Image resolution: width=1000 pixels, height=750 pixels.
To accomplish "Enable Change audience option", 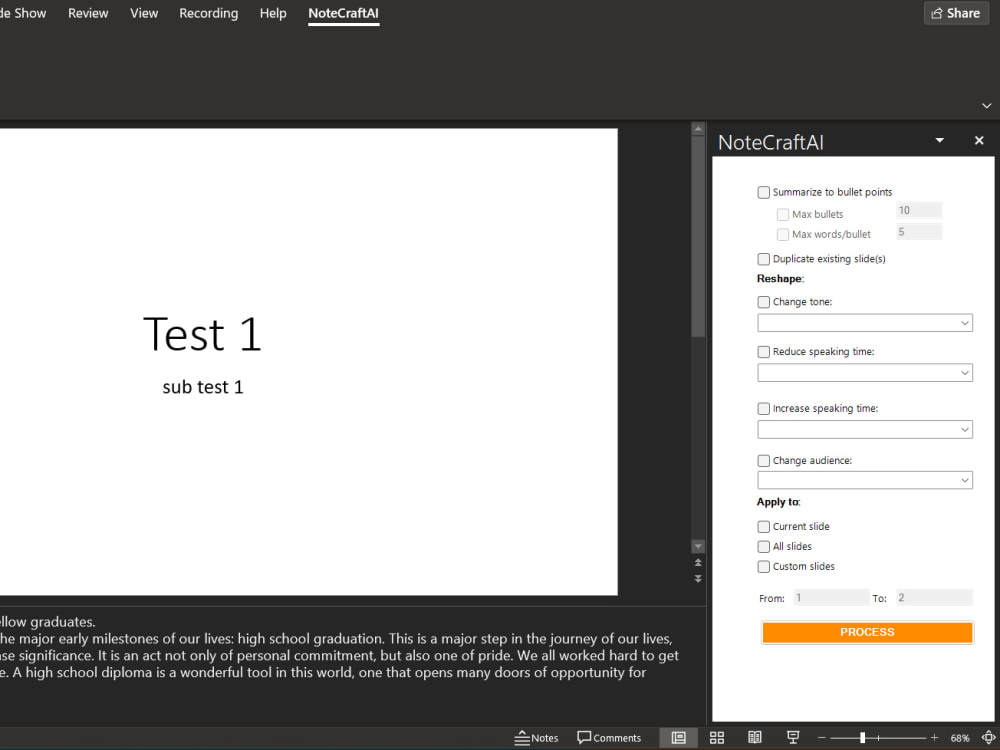I will click(763, 460).
